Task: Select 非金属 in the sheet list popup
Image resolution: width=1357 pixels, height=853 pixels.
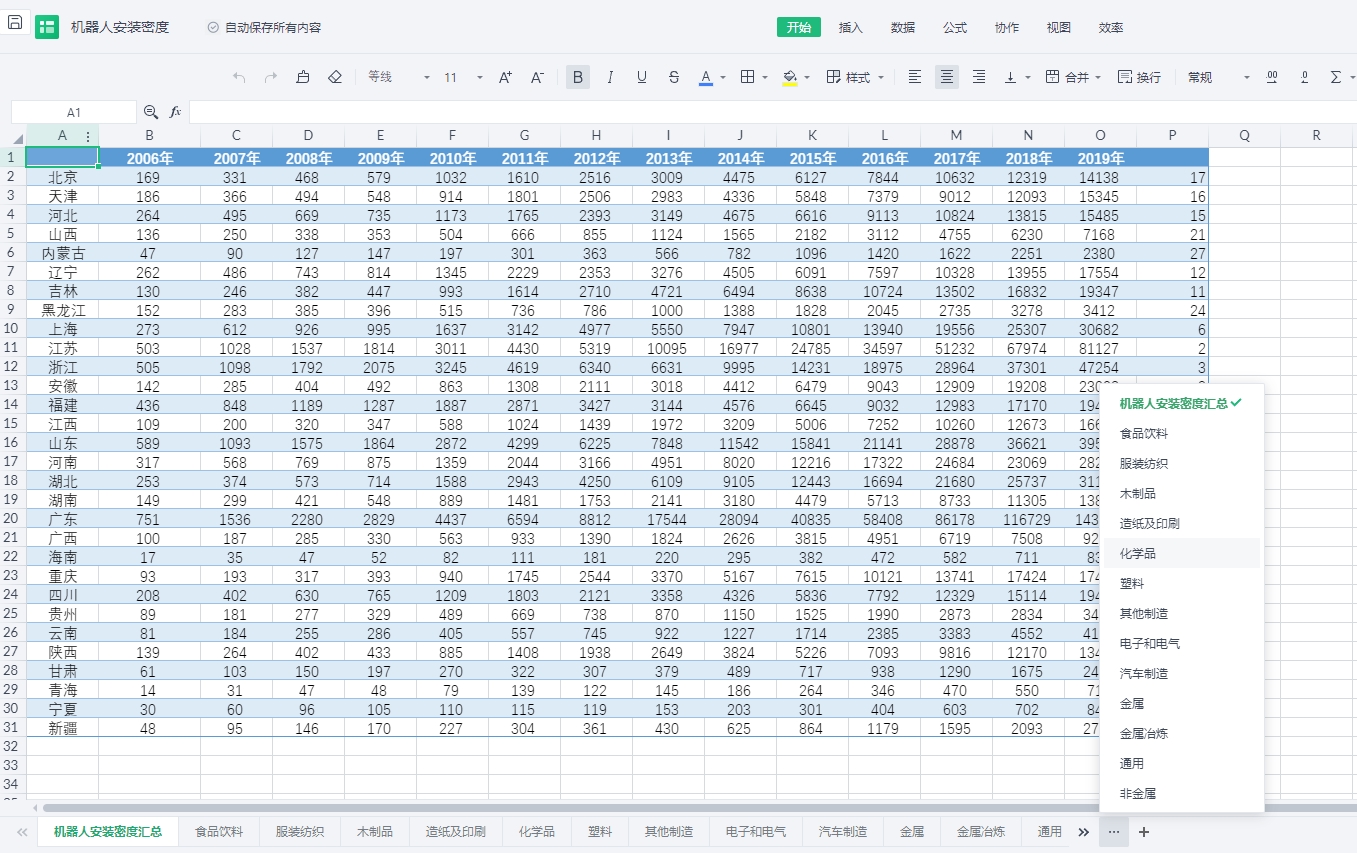Action: coord(1181,793)
